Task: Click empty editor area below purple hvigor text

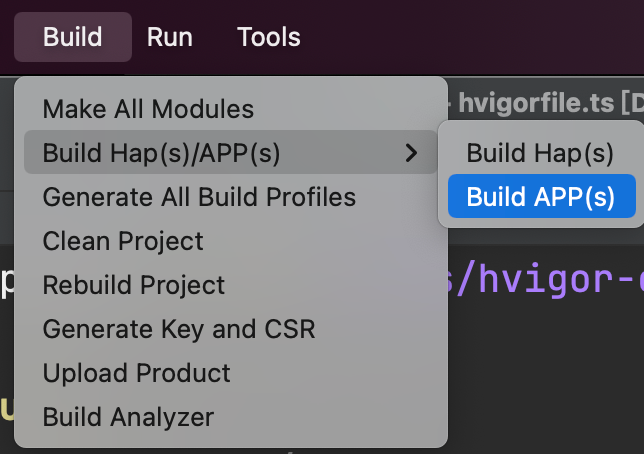Action: click(x=546, y=370)
